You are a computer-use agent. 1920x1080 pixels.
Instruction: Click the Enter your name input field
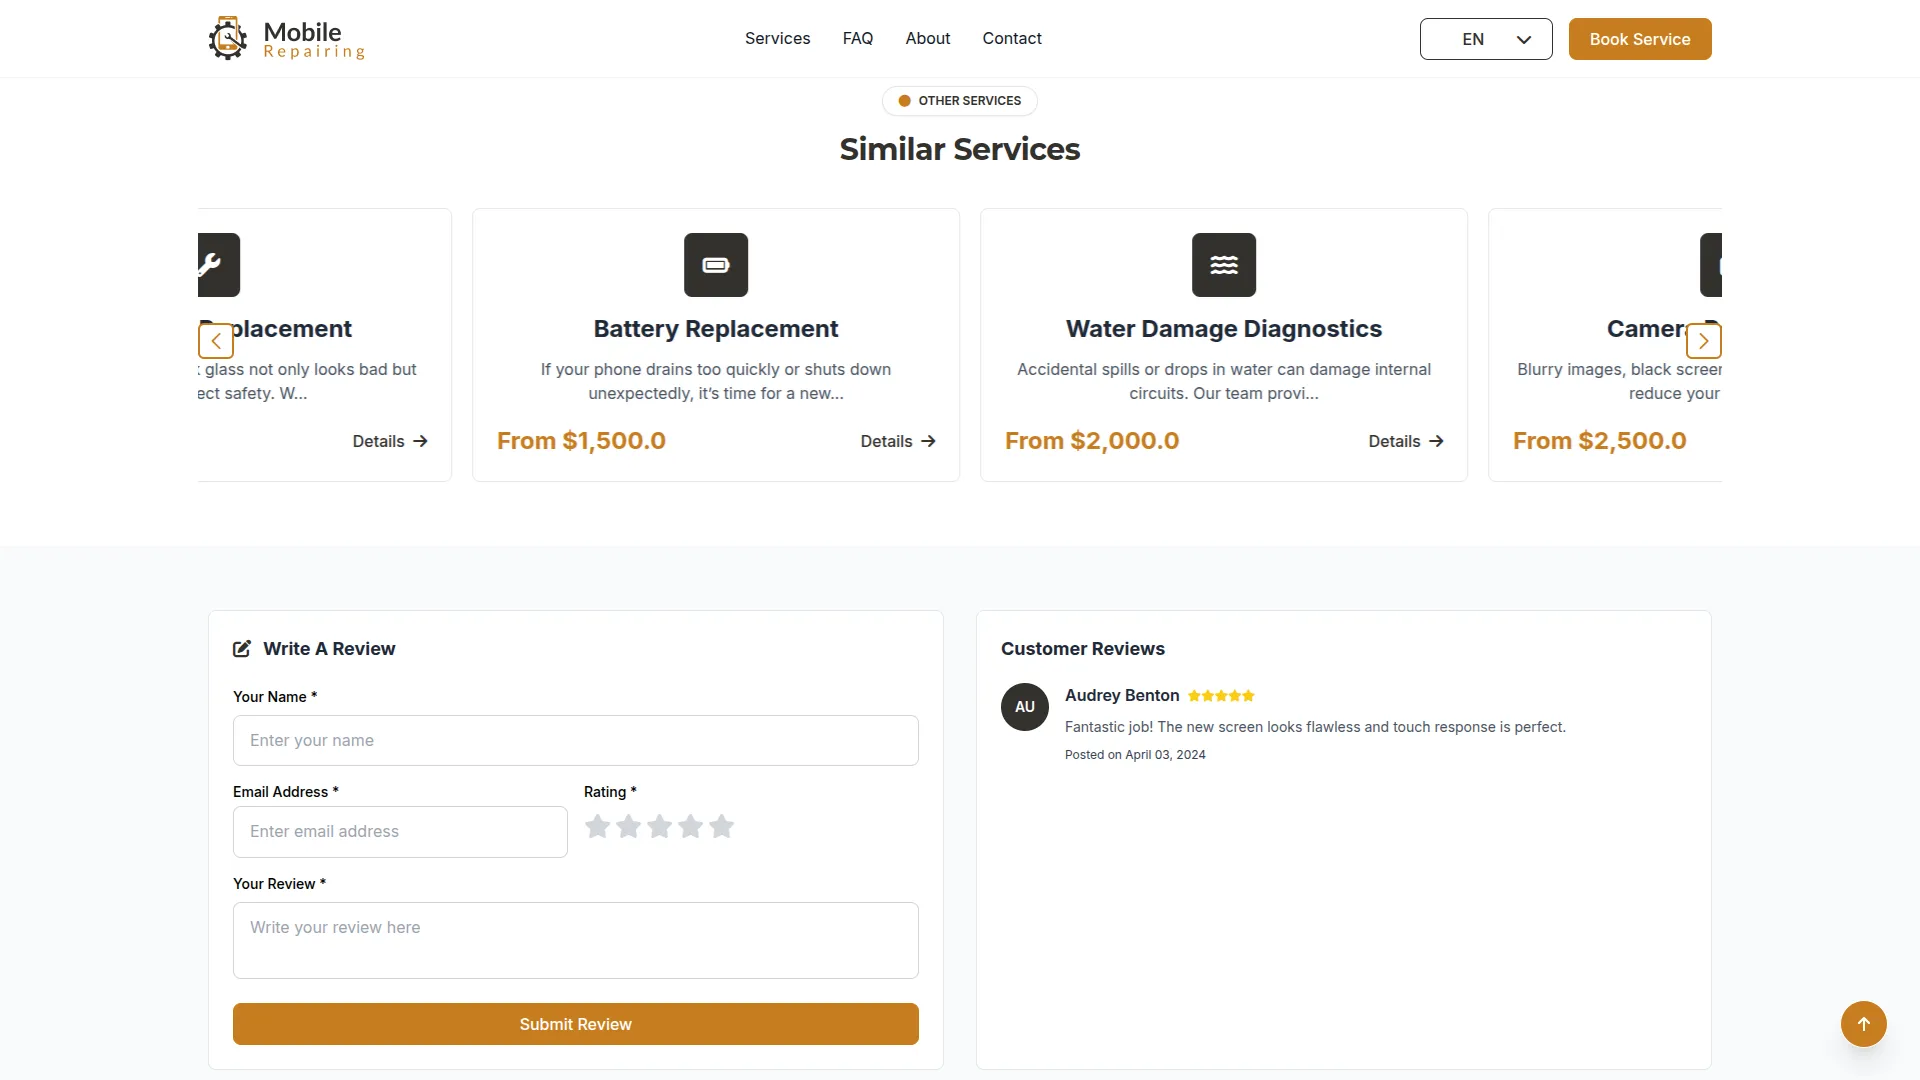pos(575,740)
